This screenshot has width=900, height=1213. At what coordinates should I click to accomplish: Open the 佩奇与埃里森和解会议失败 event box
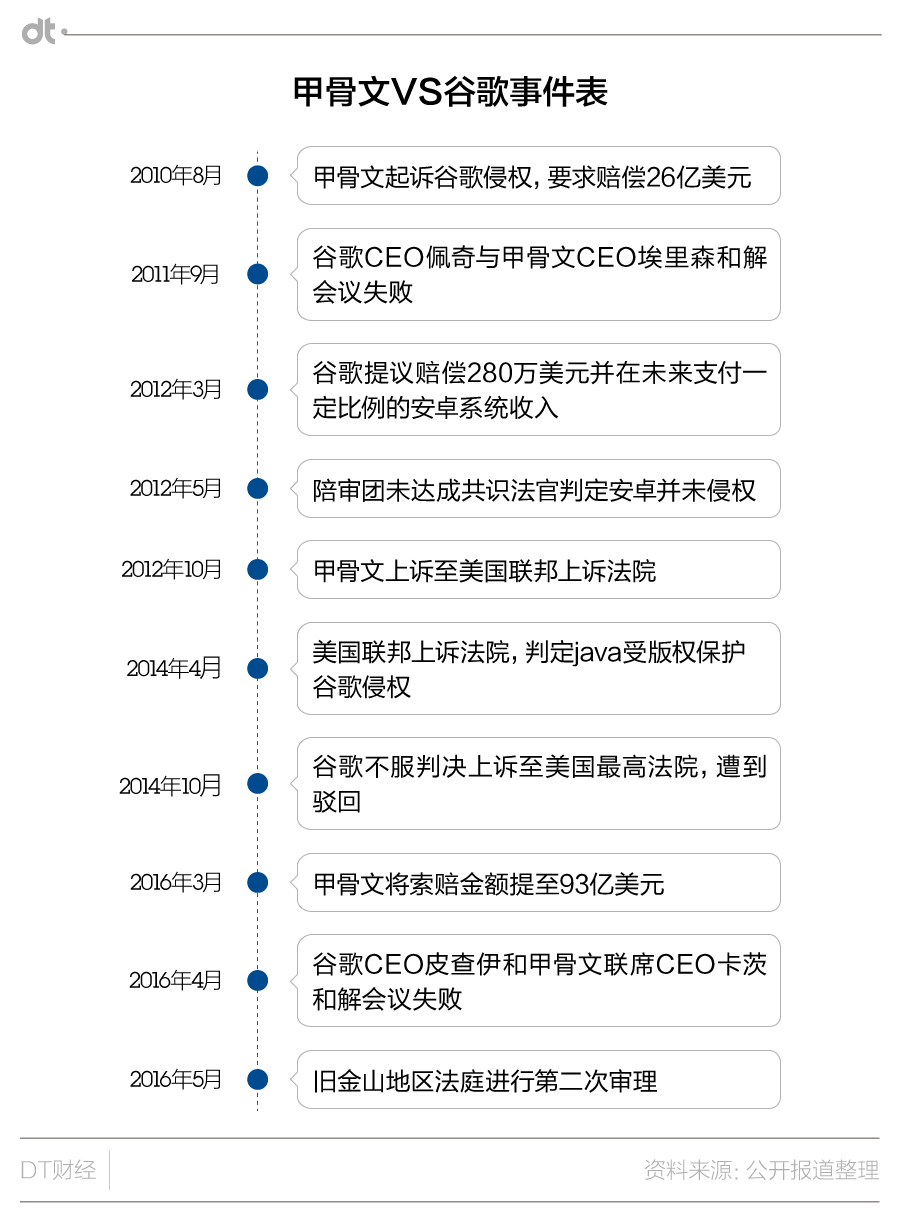(x=538, y=274)
